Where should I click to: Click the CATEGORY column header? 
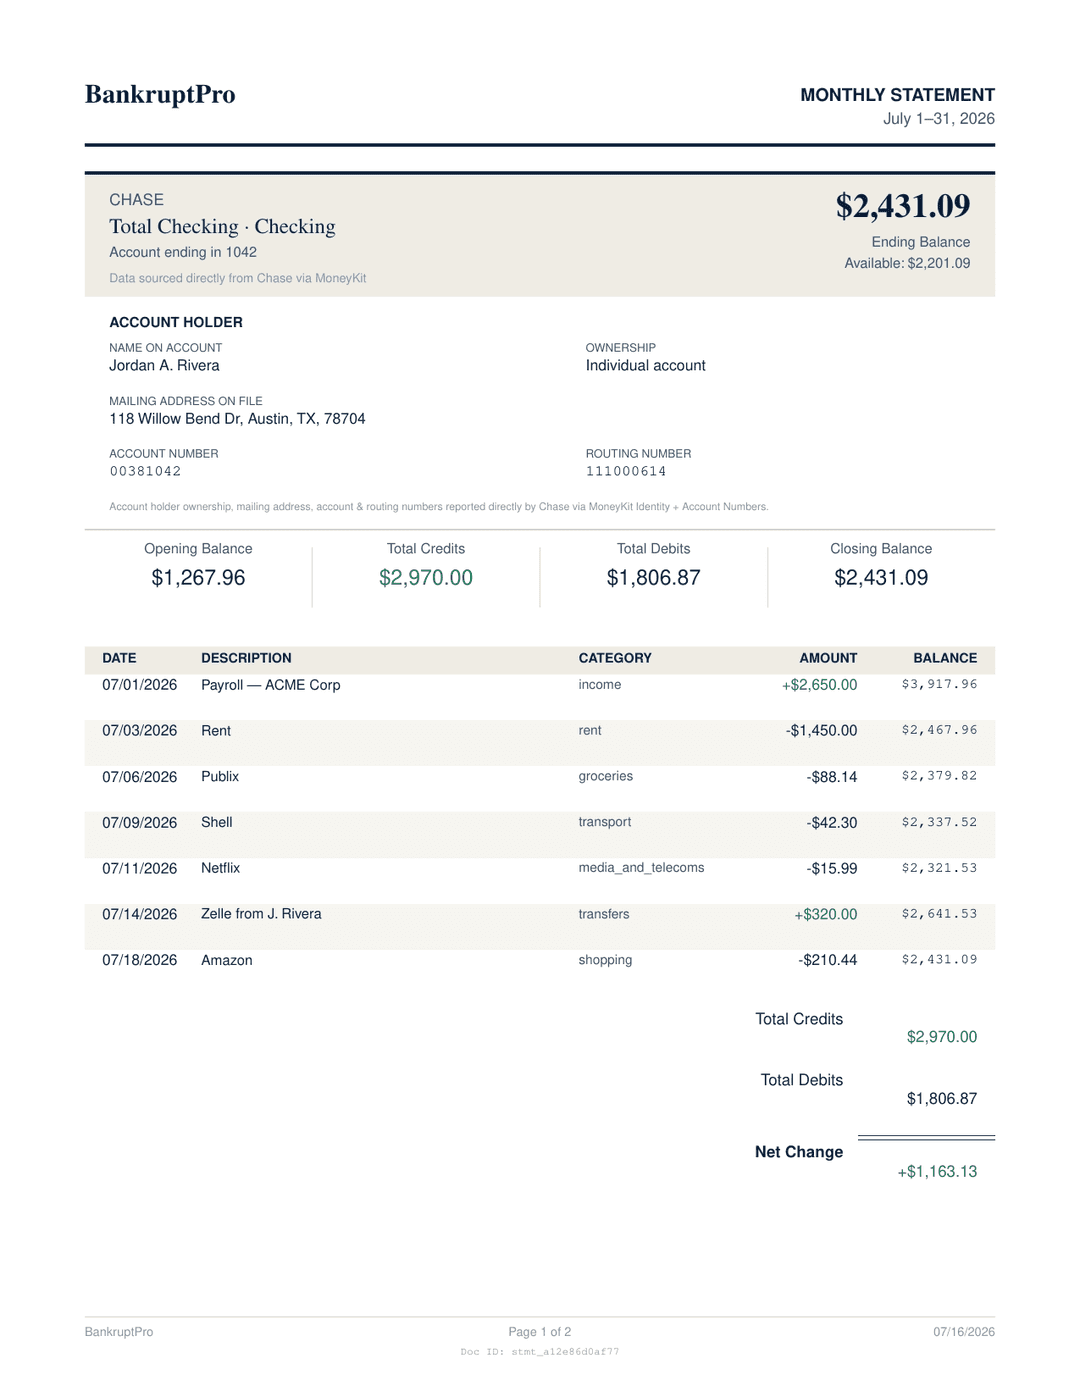point(615,659)
